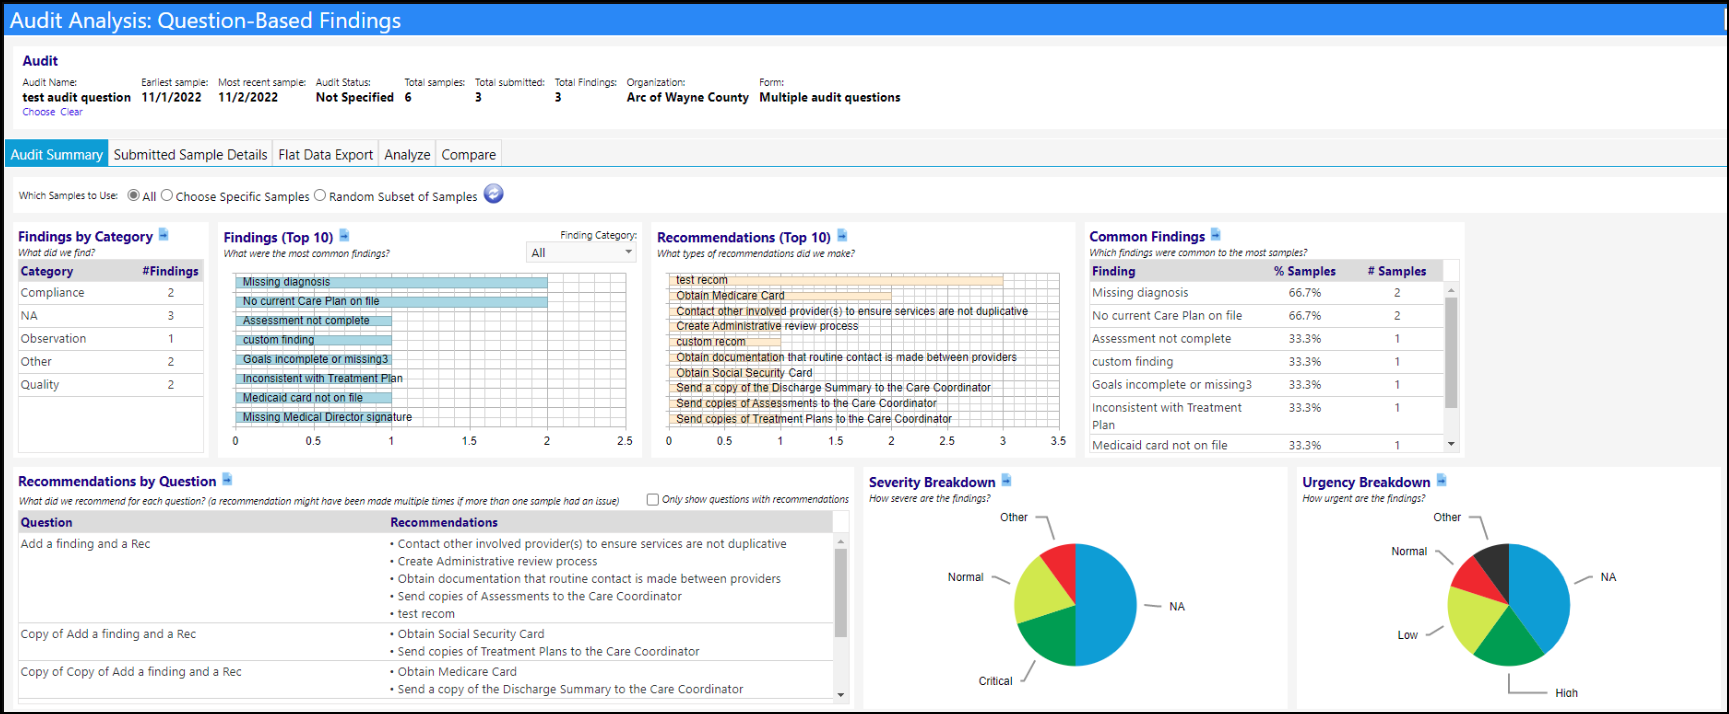This screenshot has height=714, width=1729.
Task: Click the Category column header
Action: (47, 271)
